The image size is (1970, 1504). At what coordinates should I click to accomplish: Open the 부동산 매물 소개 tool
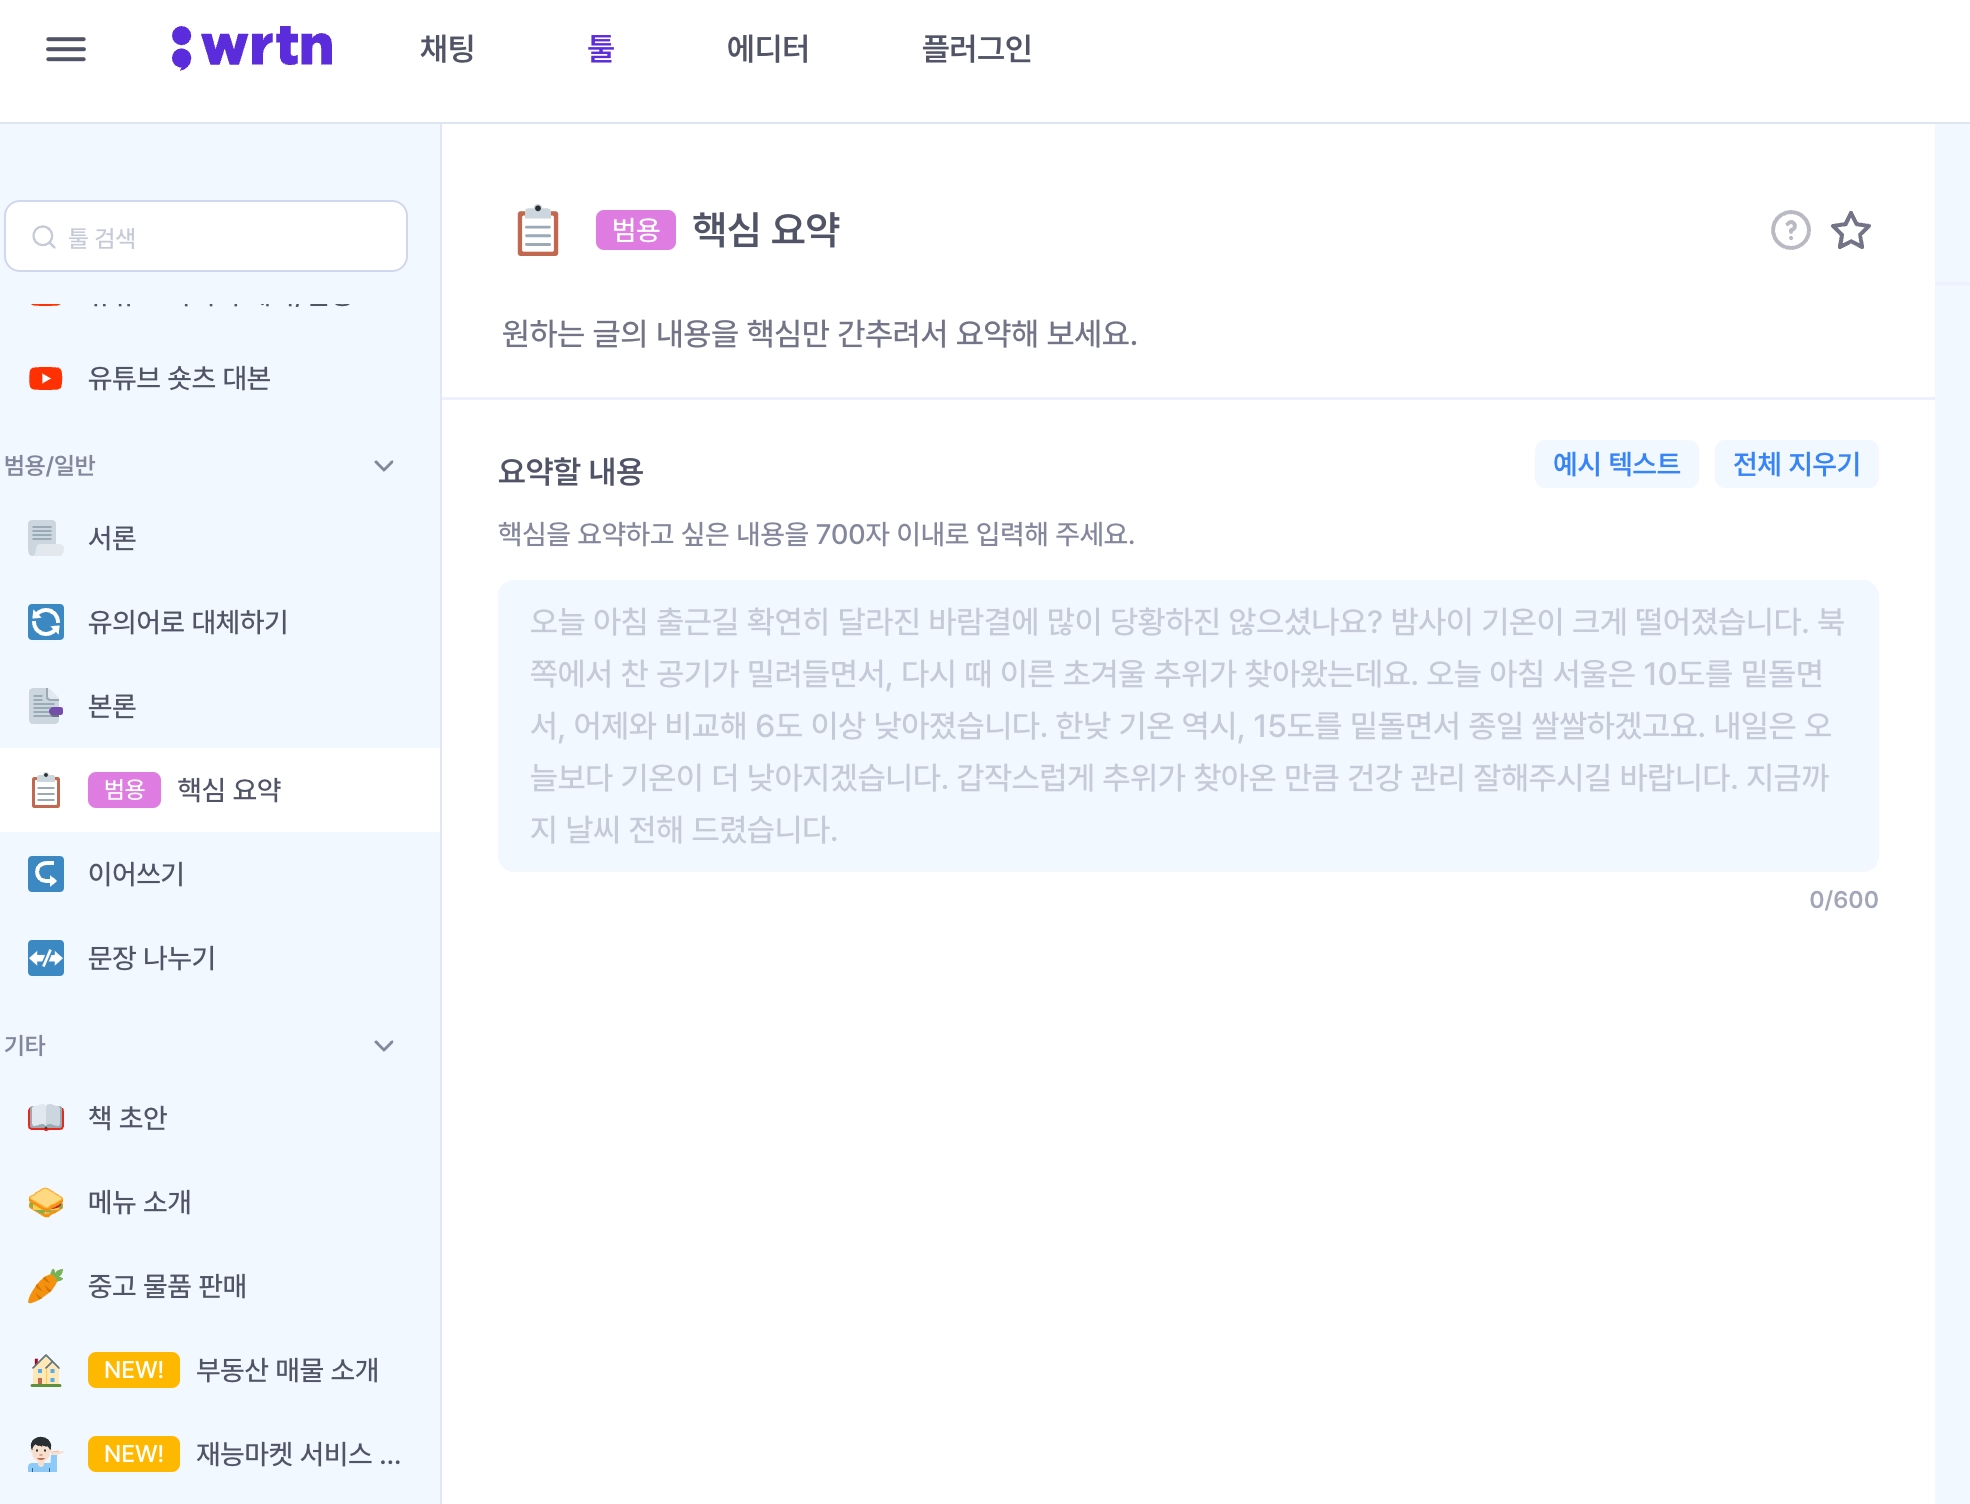pyautogui.click(x=287, y=1370)
